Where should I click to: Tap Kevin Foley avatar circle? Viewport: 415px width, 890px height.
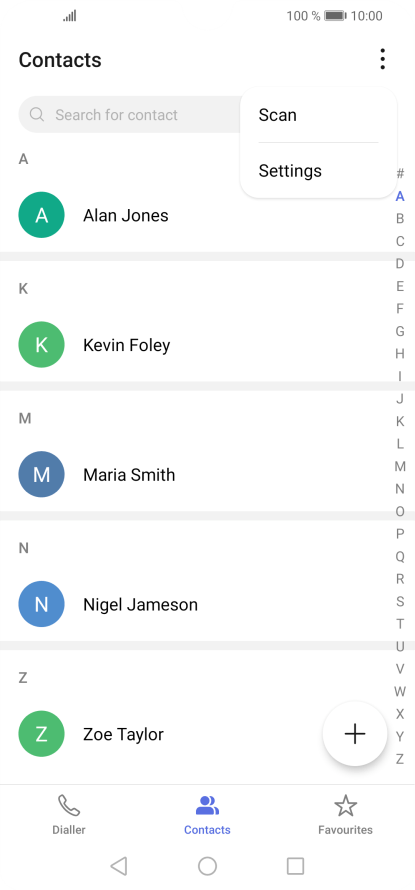(x=41, y=345)
